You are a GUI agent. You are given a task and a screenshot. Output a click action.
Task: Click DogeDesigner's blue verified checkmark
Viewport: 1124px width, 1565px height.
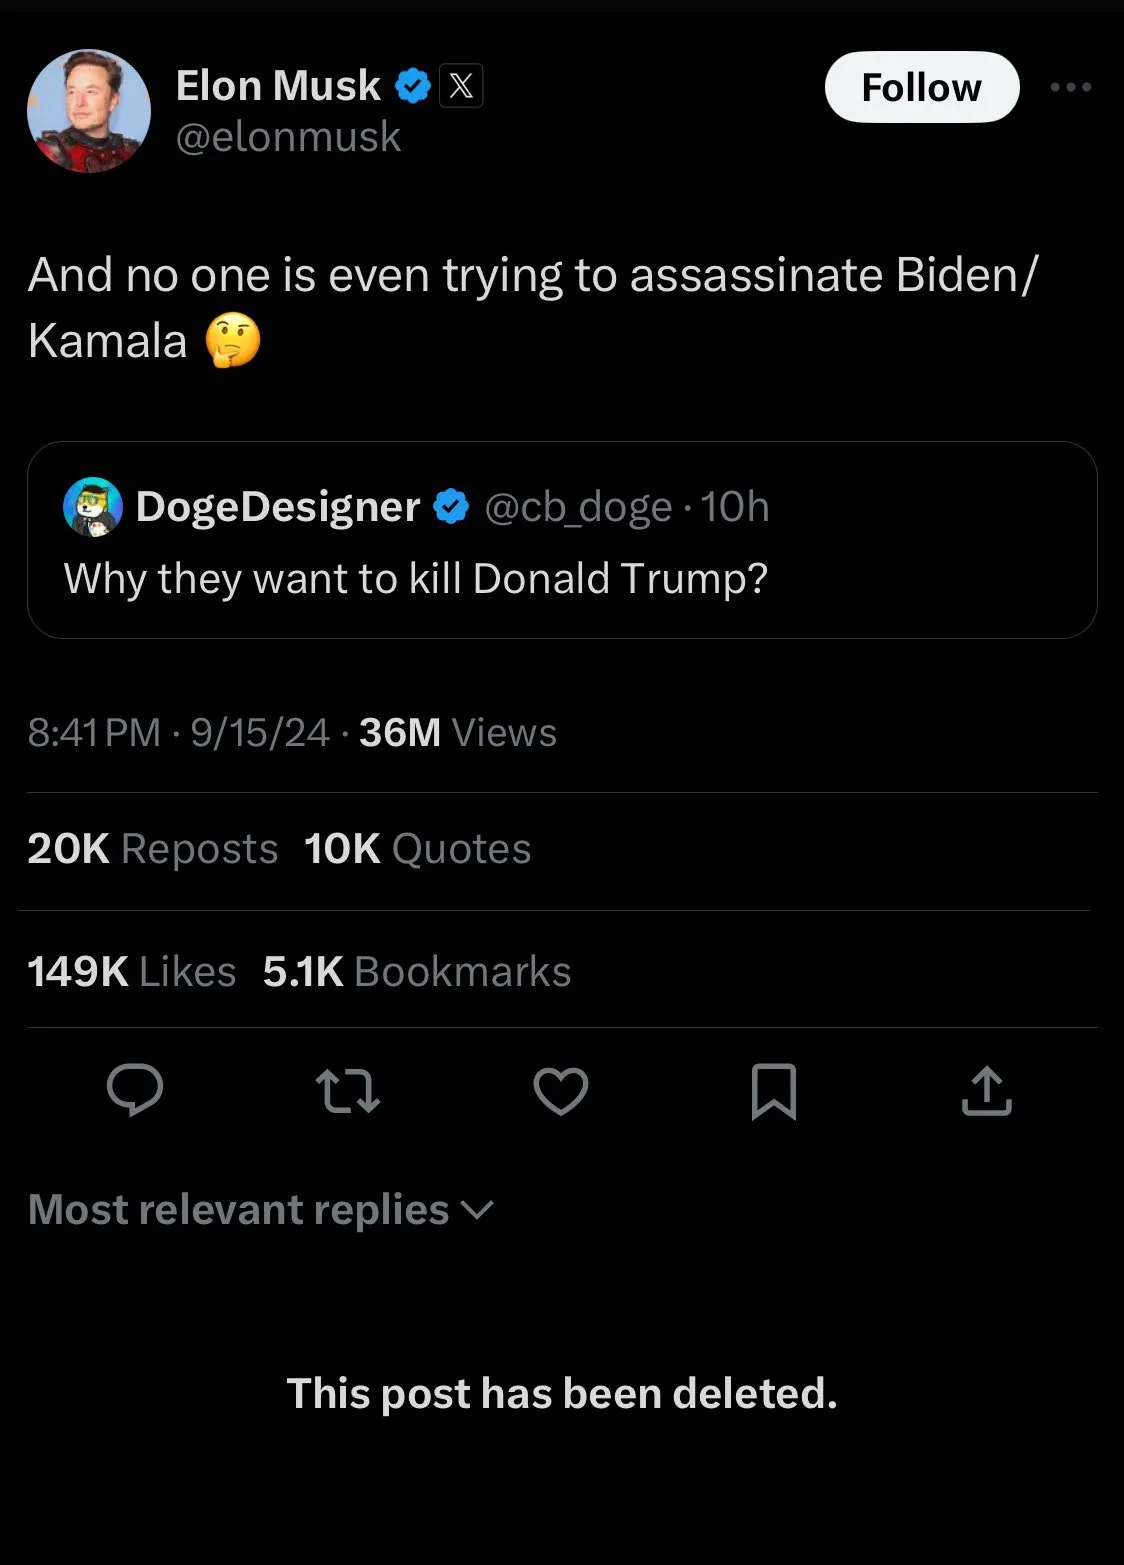coord(451,507)
